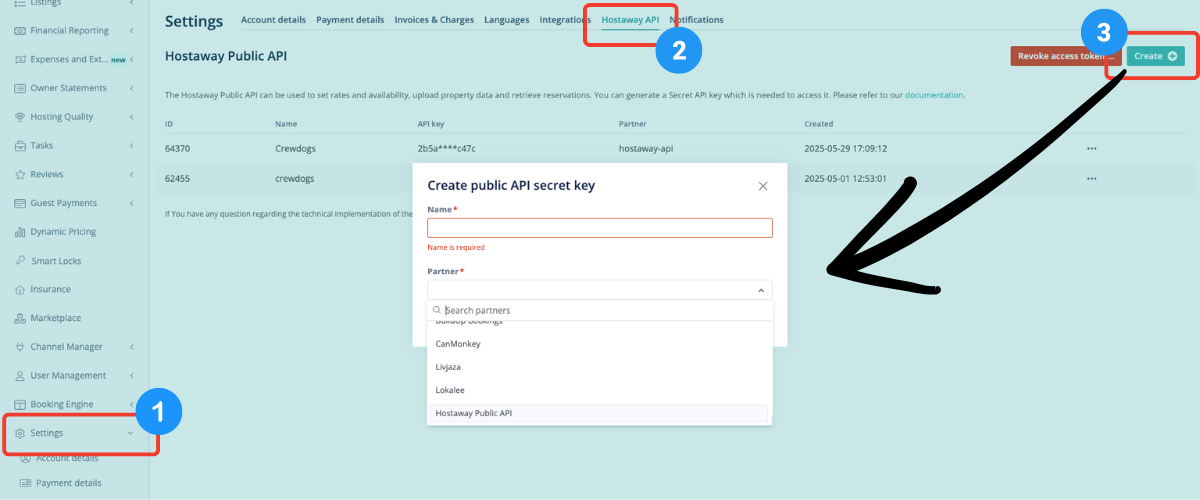This screenshot has width=1200, height=500.
Task: Click the Revoke access token button
Action: click(1065, 56)
